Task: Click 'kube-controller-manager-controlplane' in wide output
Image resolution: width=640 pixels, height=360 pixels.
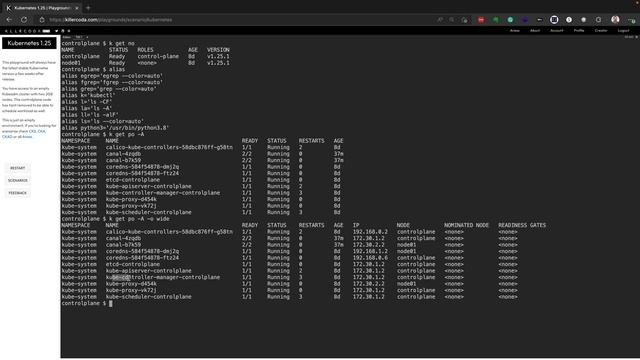Action: (x=163, y=278)
